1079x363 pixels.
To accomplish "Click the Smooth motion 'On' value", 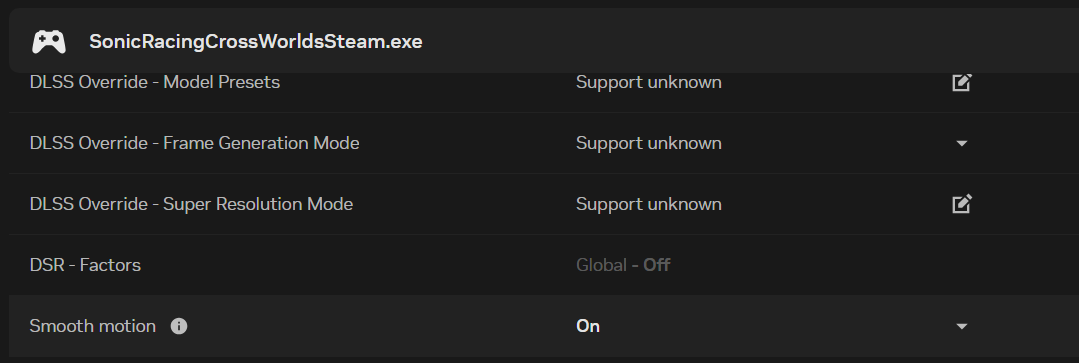I will (x=588, y=326).
